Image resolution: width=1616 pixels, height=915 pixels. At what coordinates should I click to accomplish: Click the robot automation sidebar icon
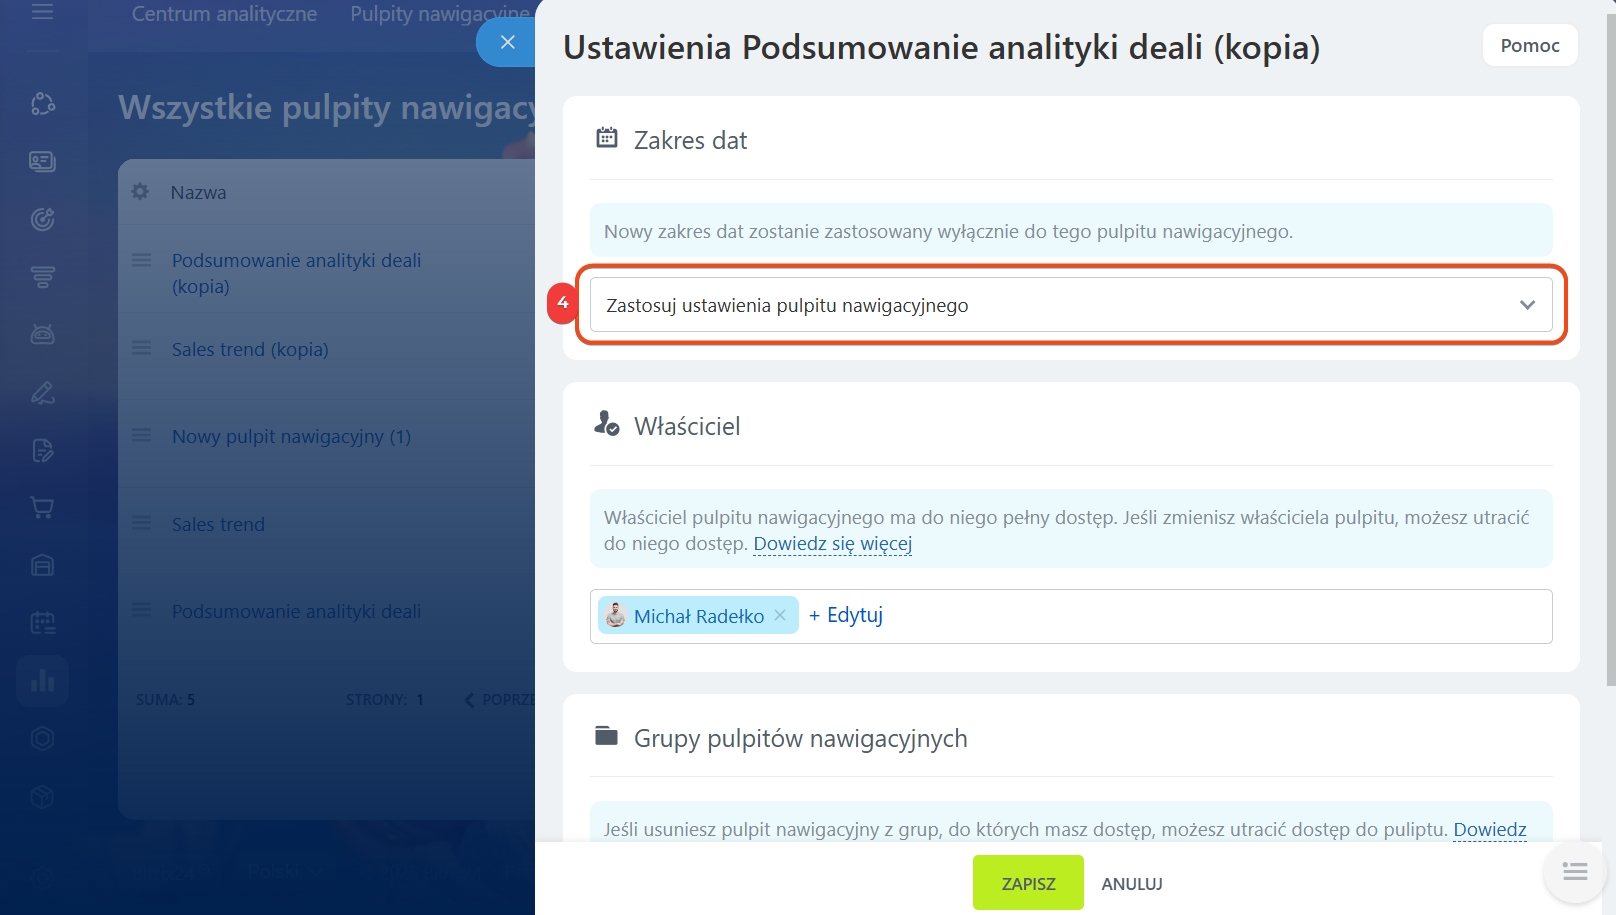click(x=42, y=334)
